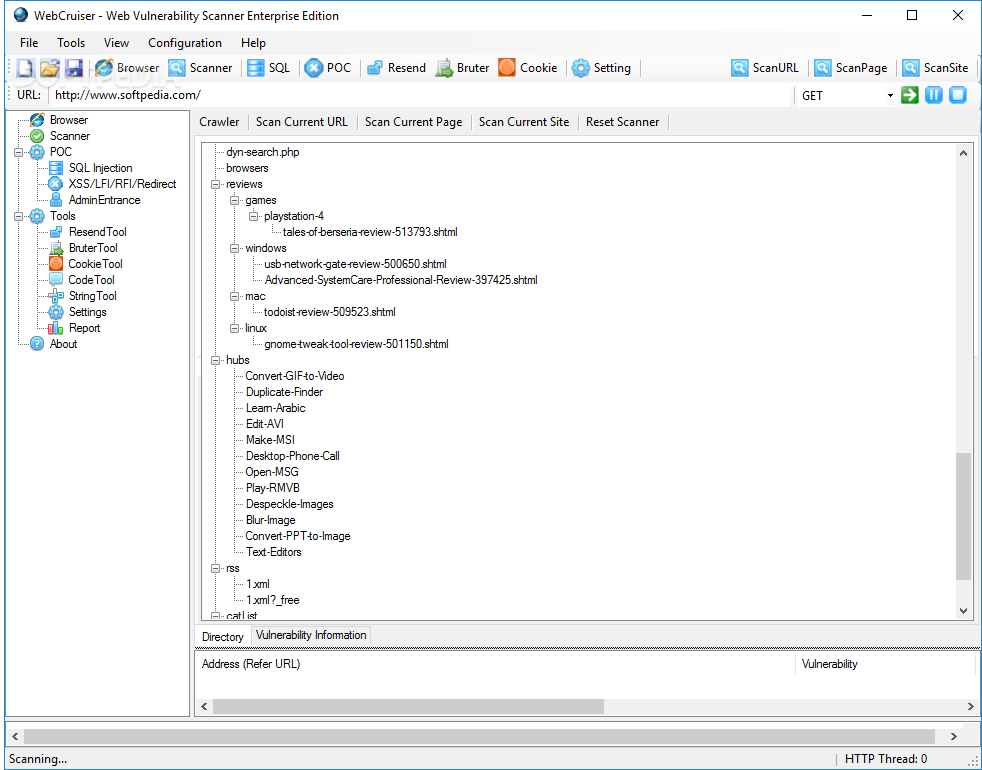This screenshot has width=982, height=770.
Task: Click the URL address input field
Action: tap(420, 95)
